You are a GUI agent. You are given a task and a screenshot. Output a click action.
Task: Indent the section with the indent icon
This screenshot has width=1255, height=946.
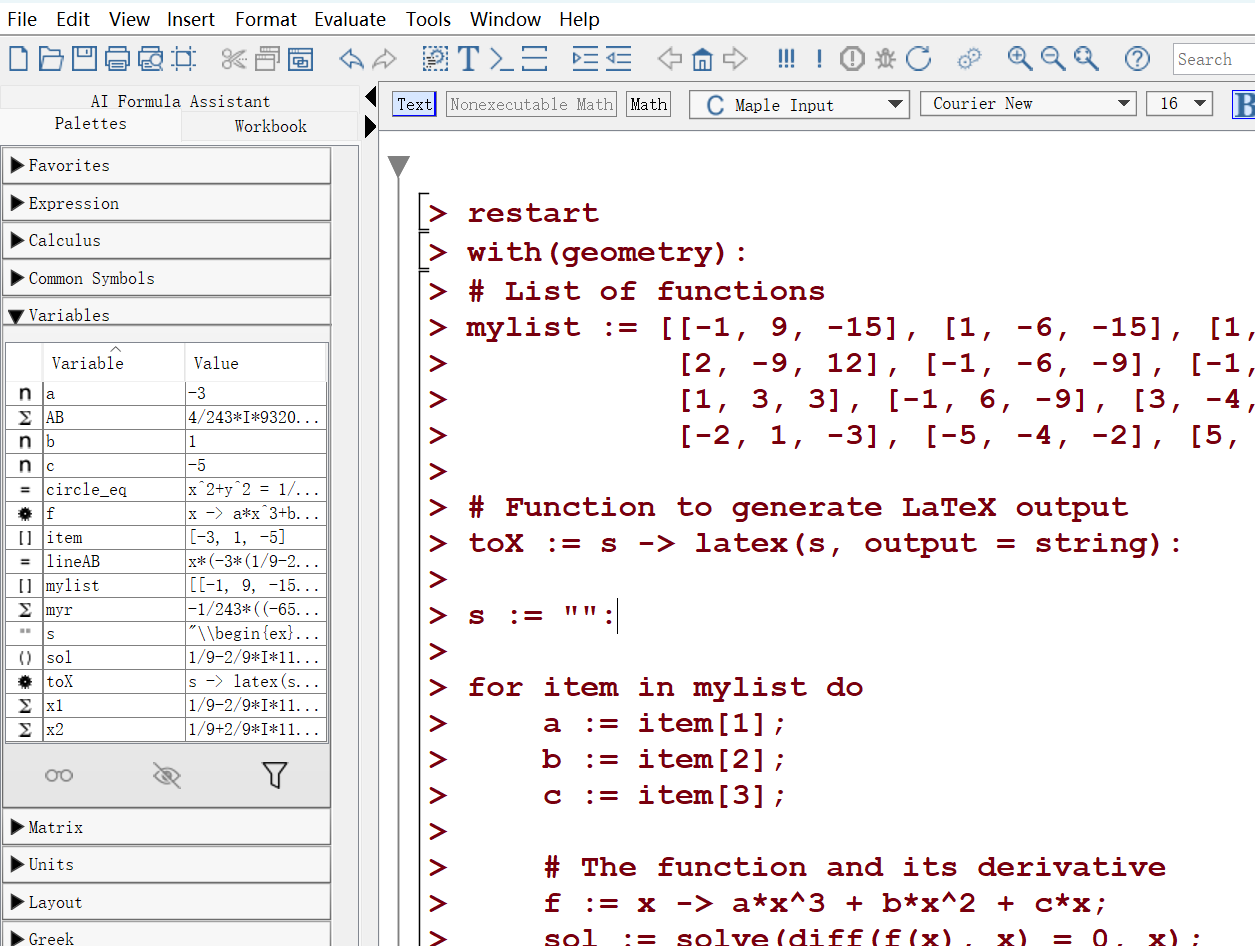[x=585, y=59]
